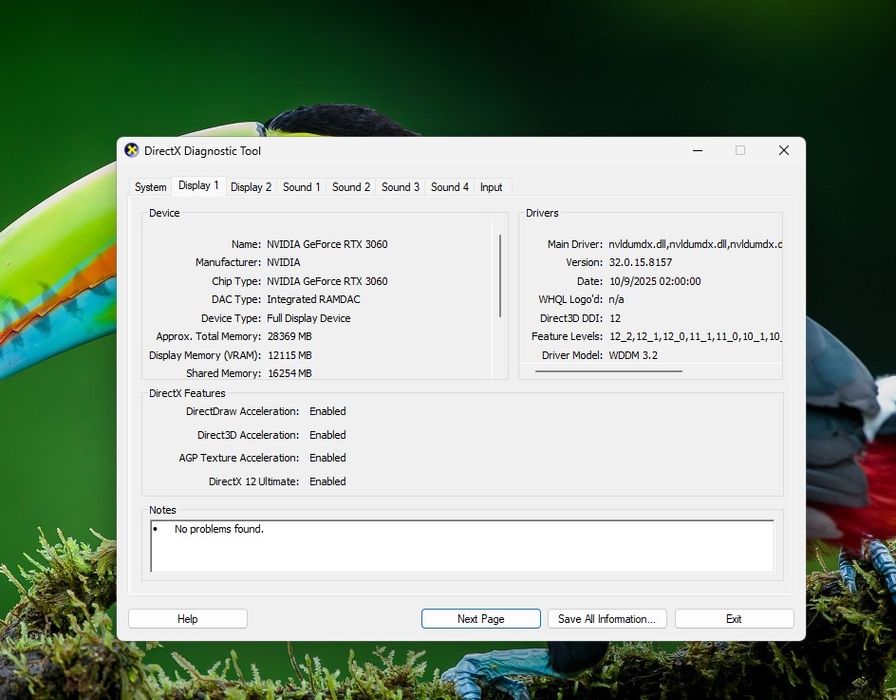Select the Name value NVIDIA GeForce RTX 3060
The width and height of the screenshot is (896, 700).
point(327,244)
